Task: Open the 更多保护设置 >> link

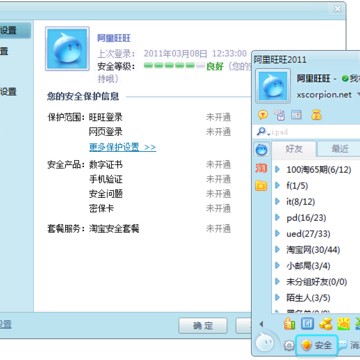Action: 122,147
